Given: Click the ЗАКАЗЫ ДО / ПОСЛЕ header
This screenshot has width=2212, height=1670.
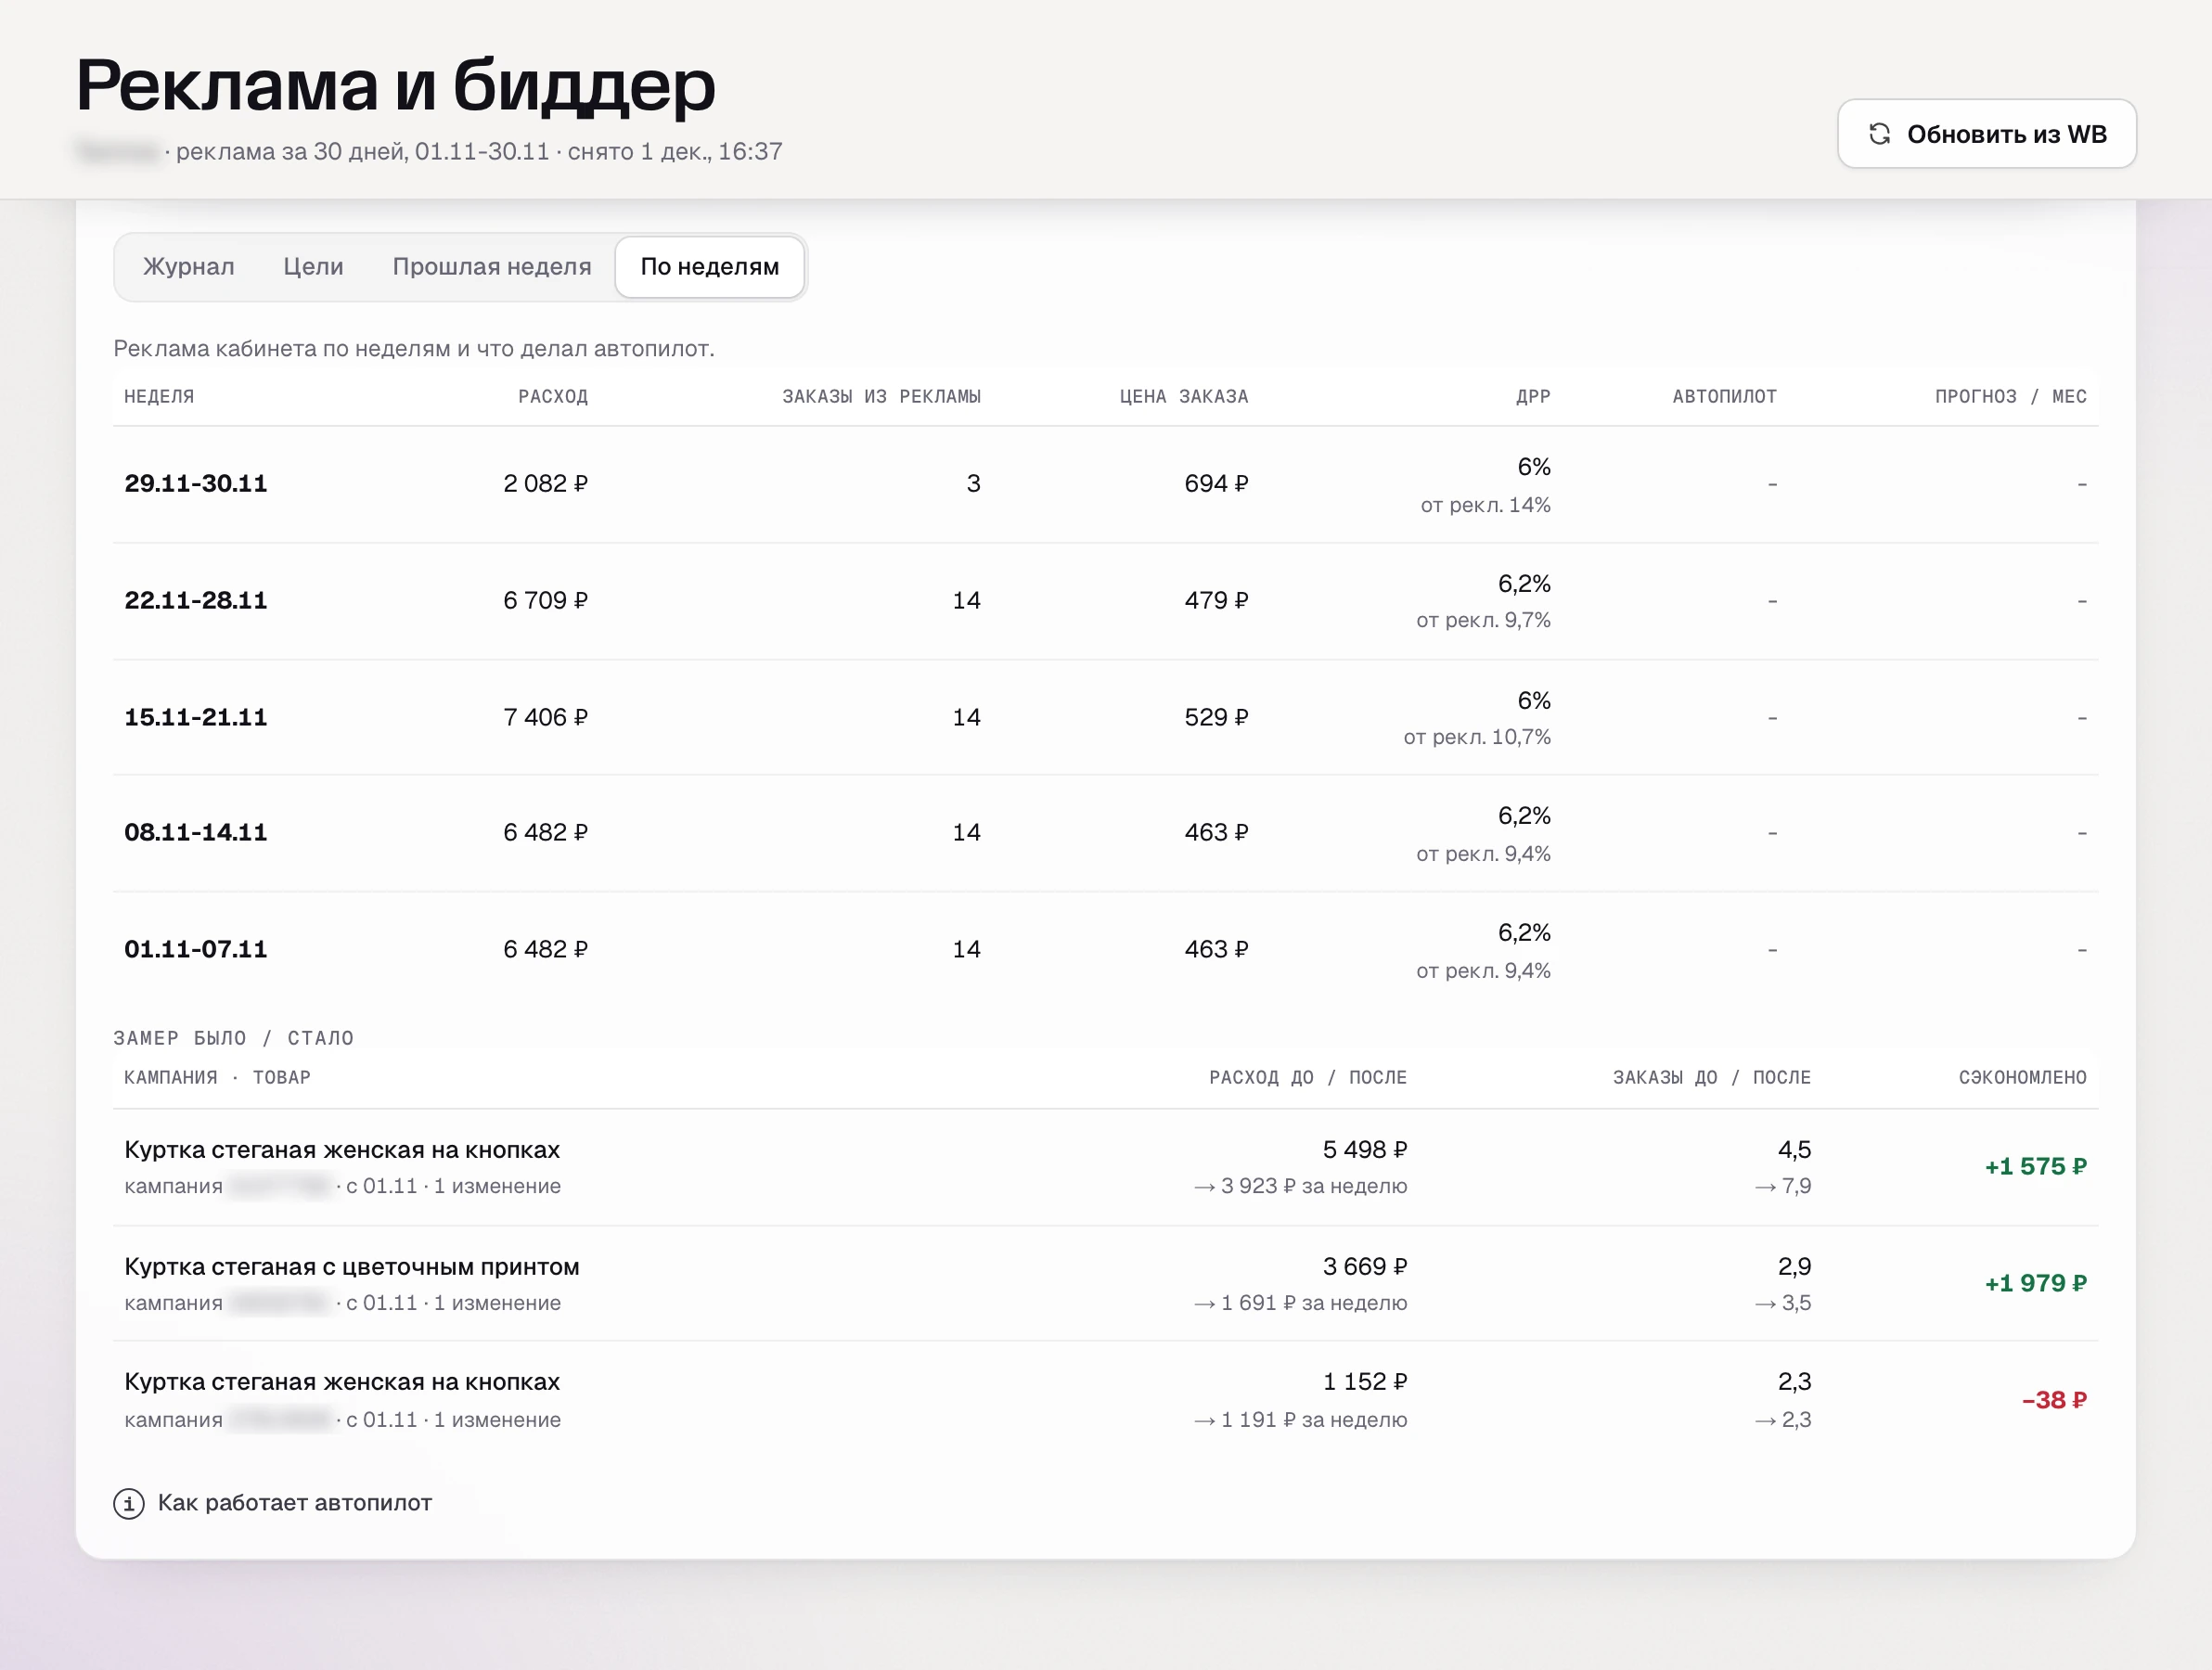Looking at the screenshot, I should [x=1712, y=1078].
